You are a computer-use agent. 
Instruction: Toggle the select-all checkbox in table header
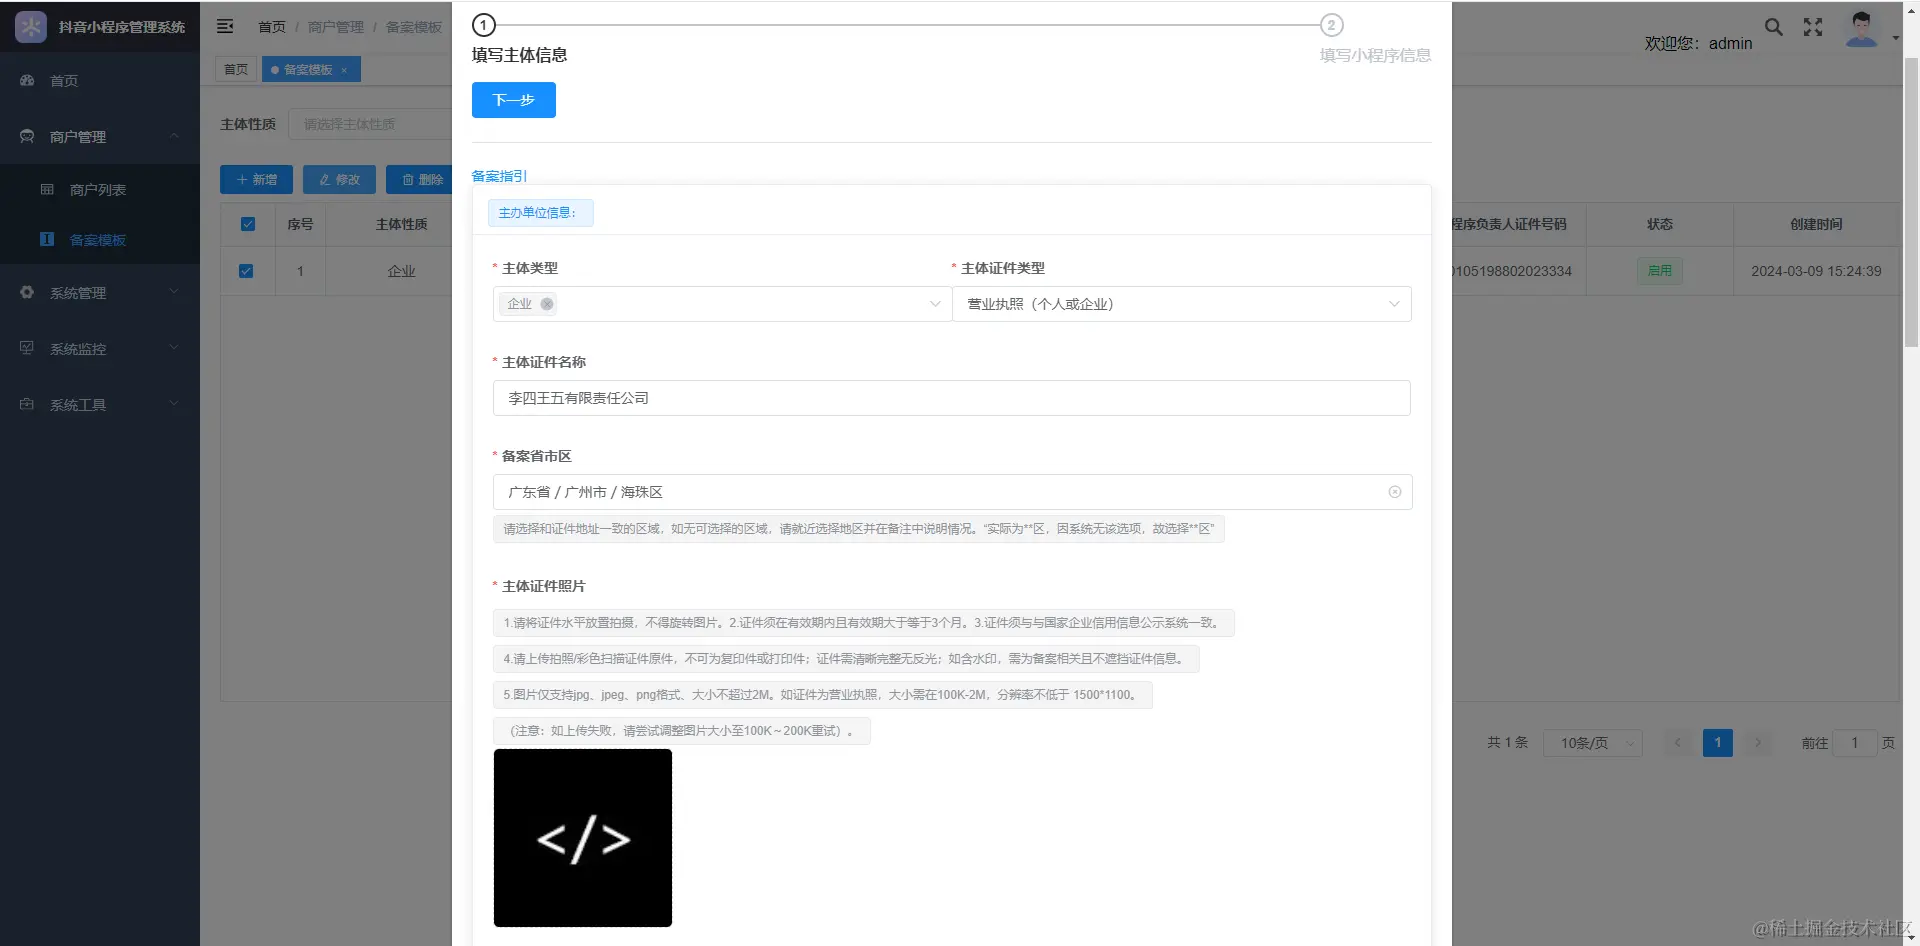point(248,224)
